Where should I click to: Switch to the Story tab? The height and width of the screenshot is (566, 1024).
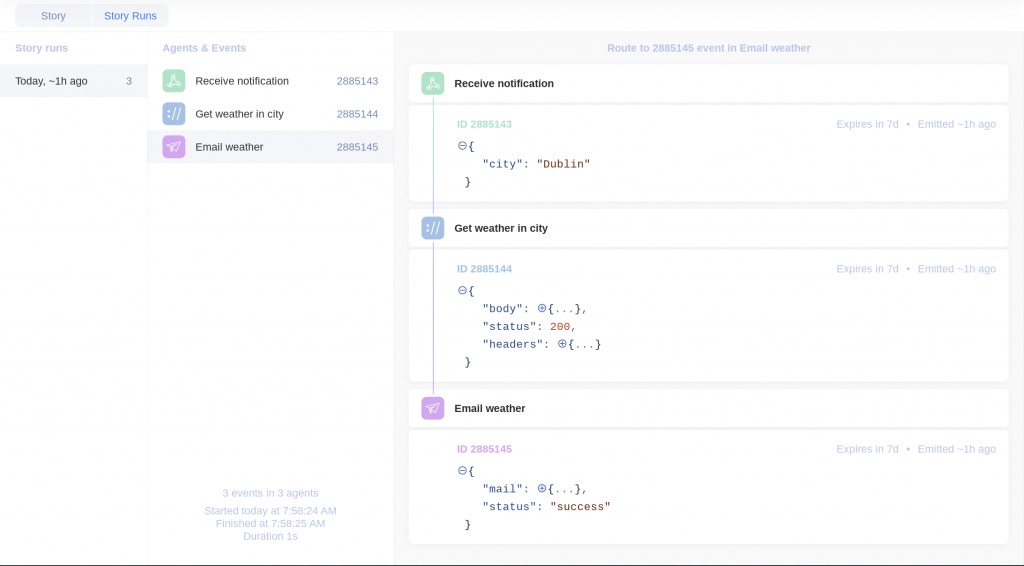coord(53,16)
